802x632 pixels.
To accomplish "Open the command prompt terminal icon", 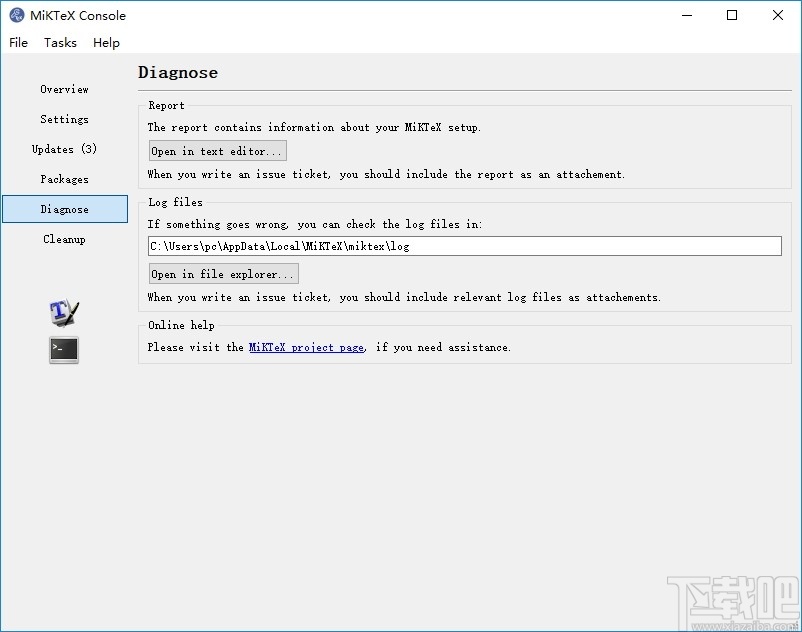I will point(64,350).
